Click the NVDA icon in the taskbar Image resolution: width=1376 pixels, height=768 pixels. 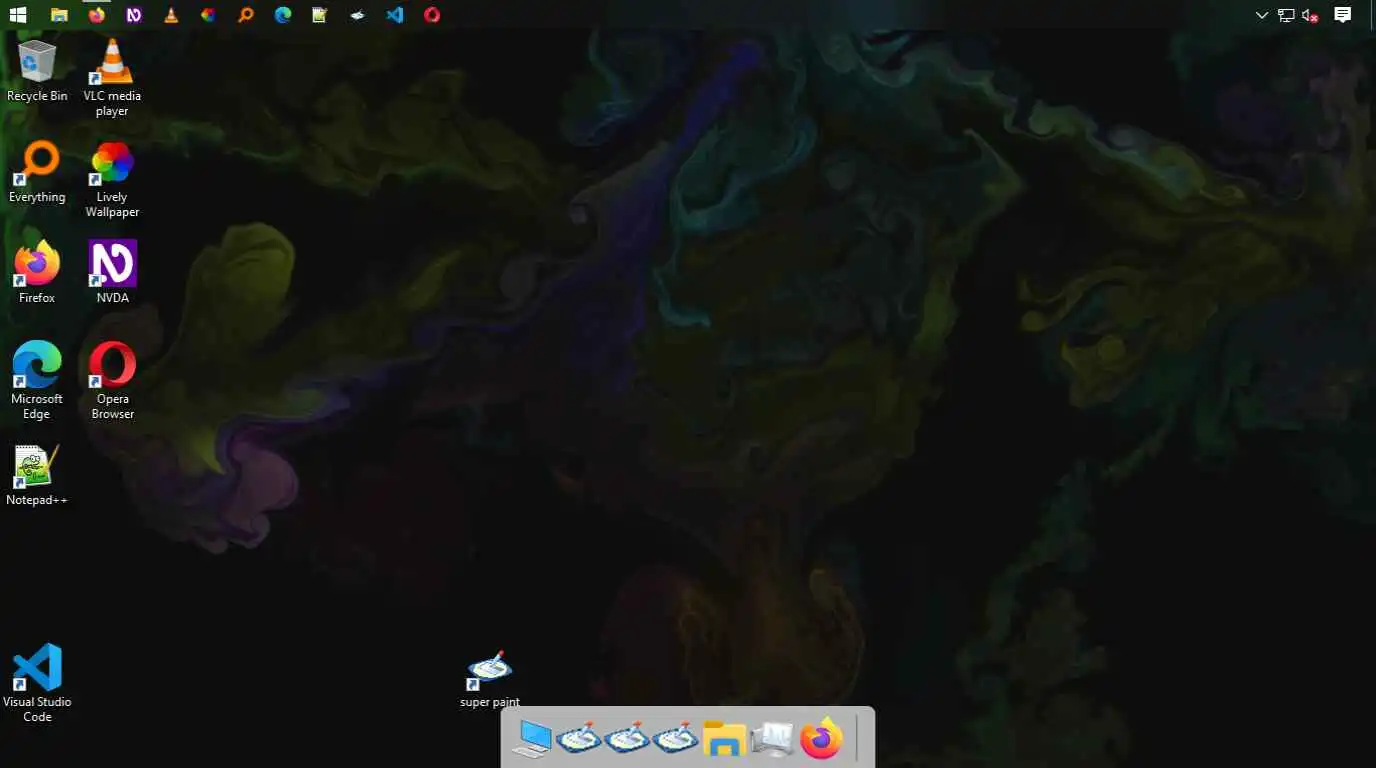(134, 15)
